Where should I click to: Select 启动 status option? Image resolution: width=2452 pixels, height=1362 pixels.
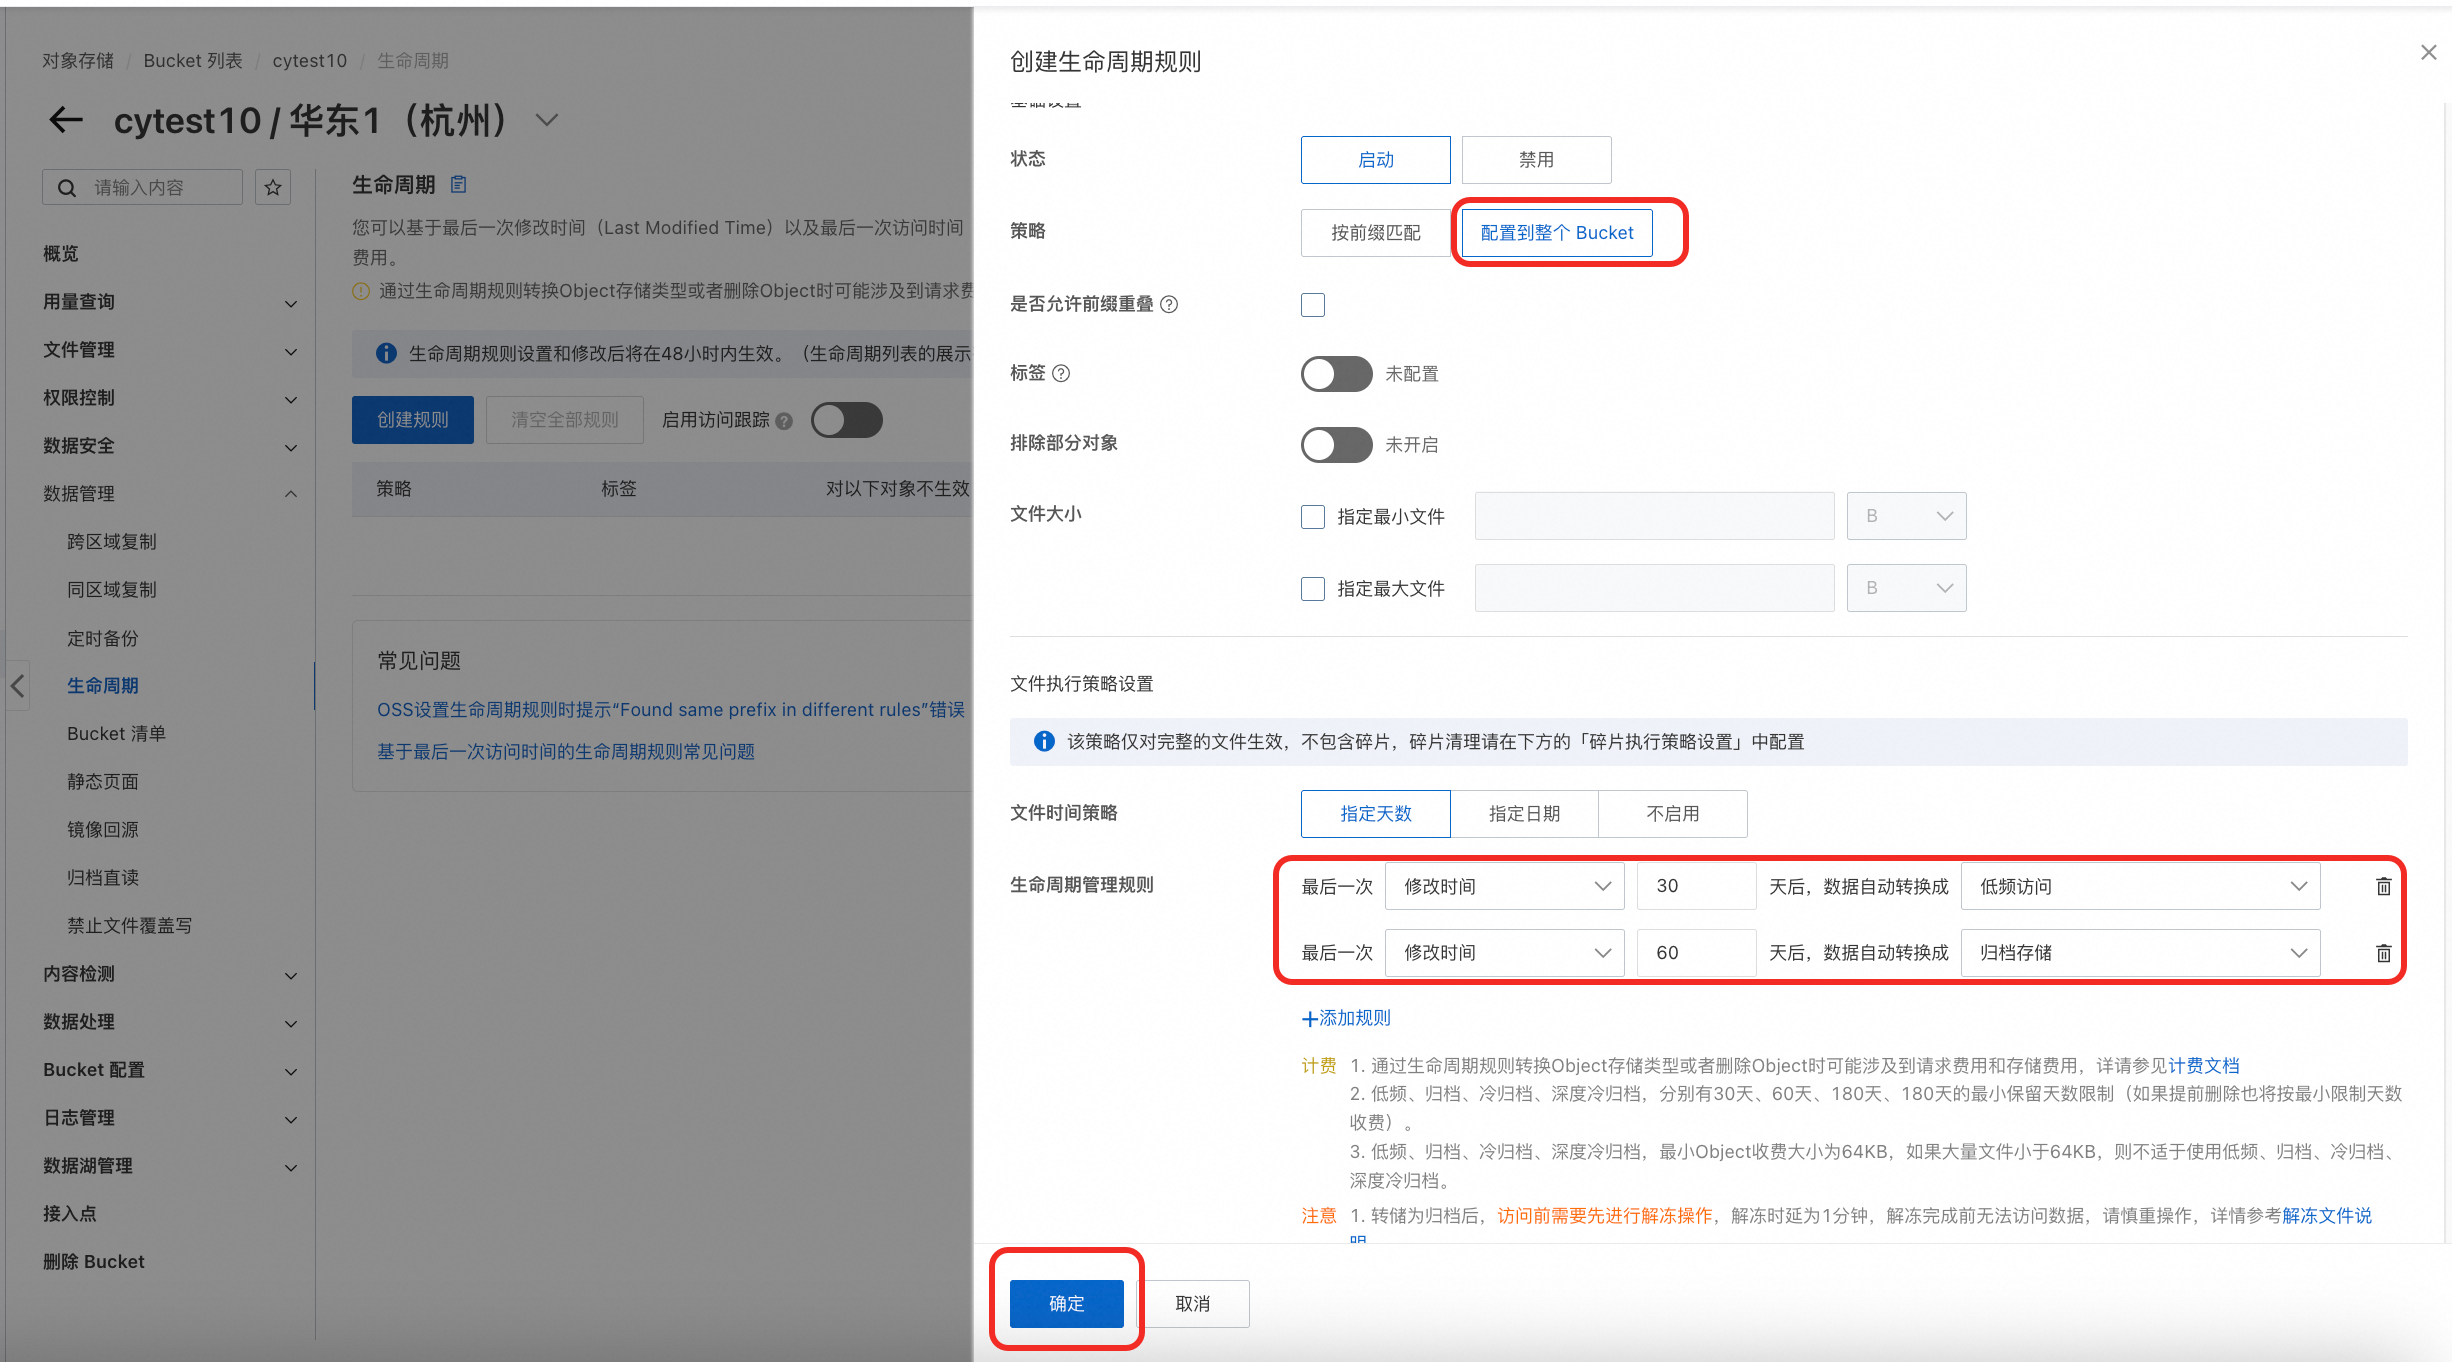pyautogui.click(x=1375, y=160)
